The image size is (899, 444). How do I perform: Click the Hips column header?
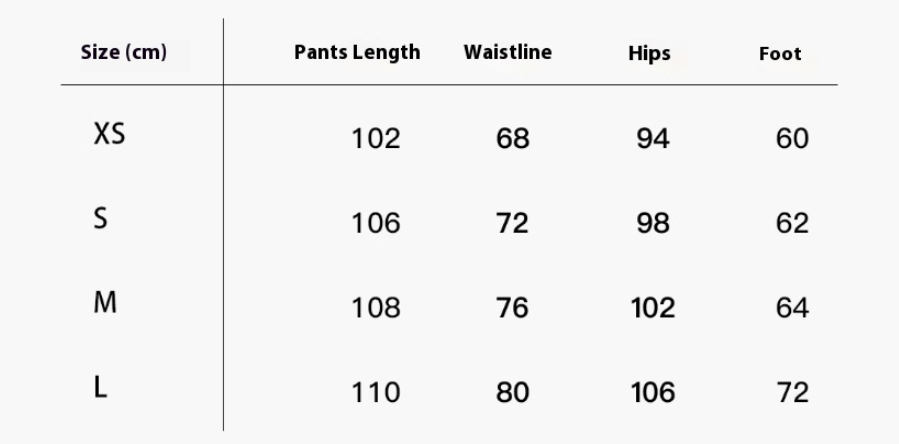tap(649, 54)
